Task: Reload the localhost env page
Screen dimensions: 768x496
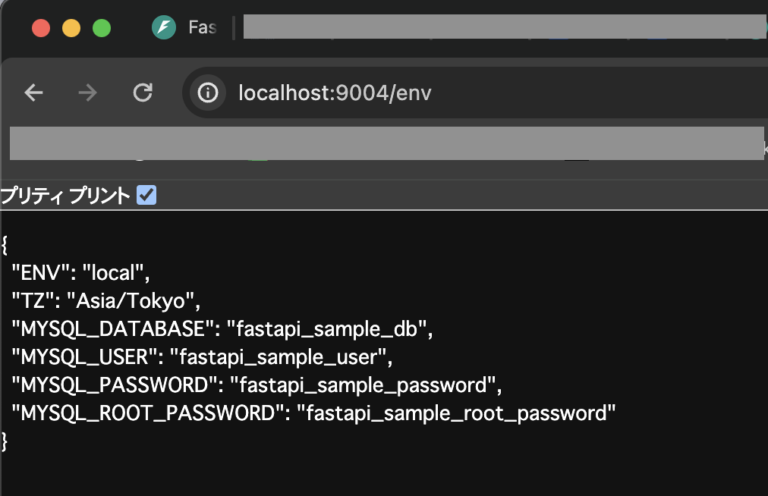Action: 143,93
